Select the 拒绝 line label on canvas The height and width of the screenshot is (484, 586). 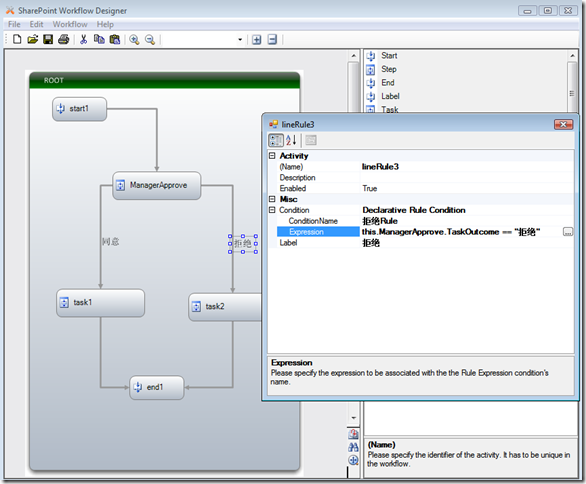(243, 244)
